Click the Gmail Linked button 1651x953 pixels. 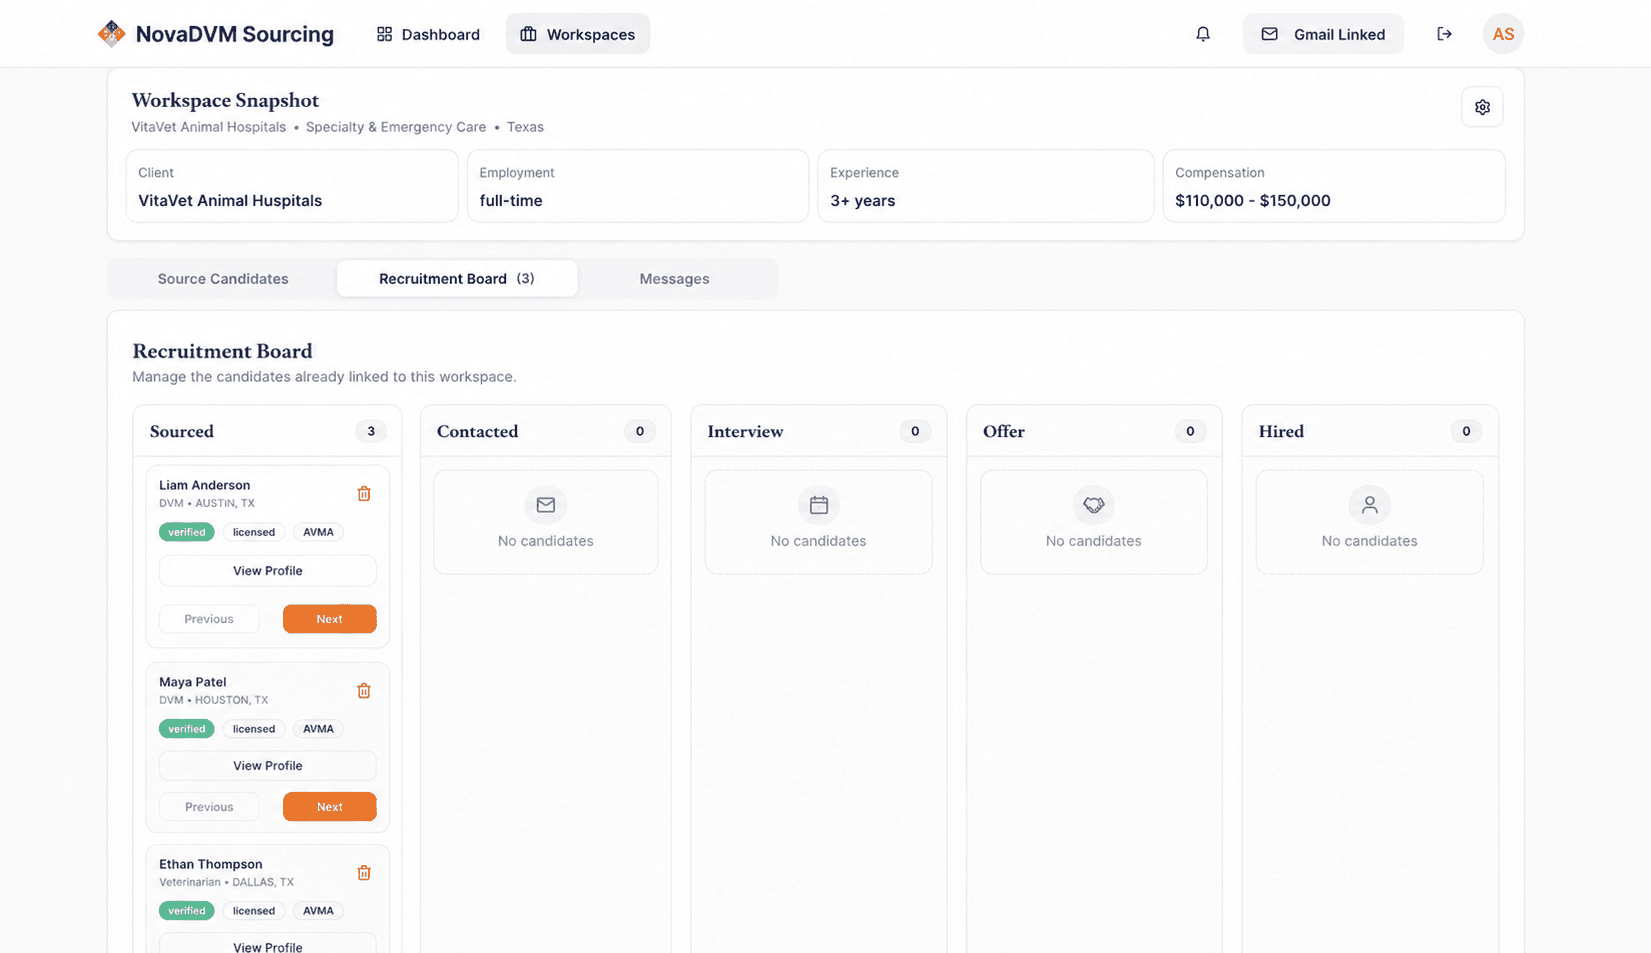point(1323,34)
